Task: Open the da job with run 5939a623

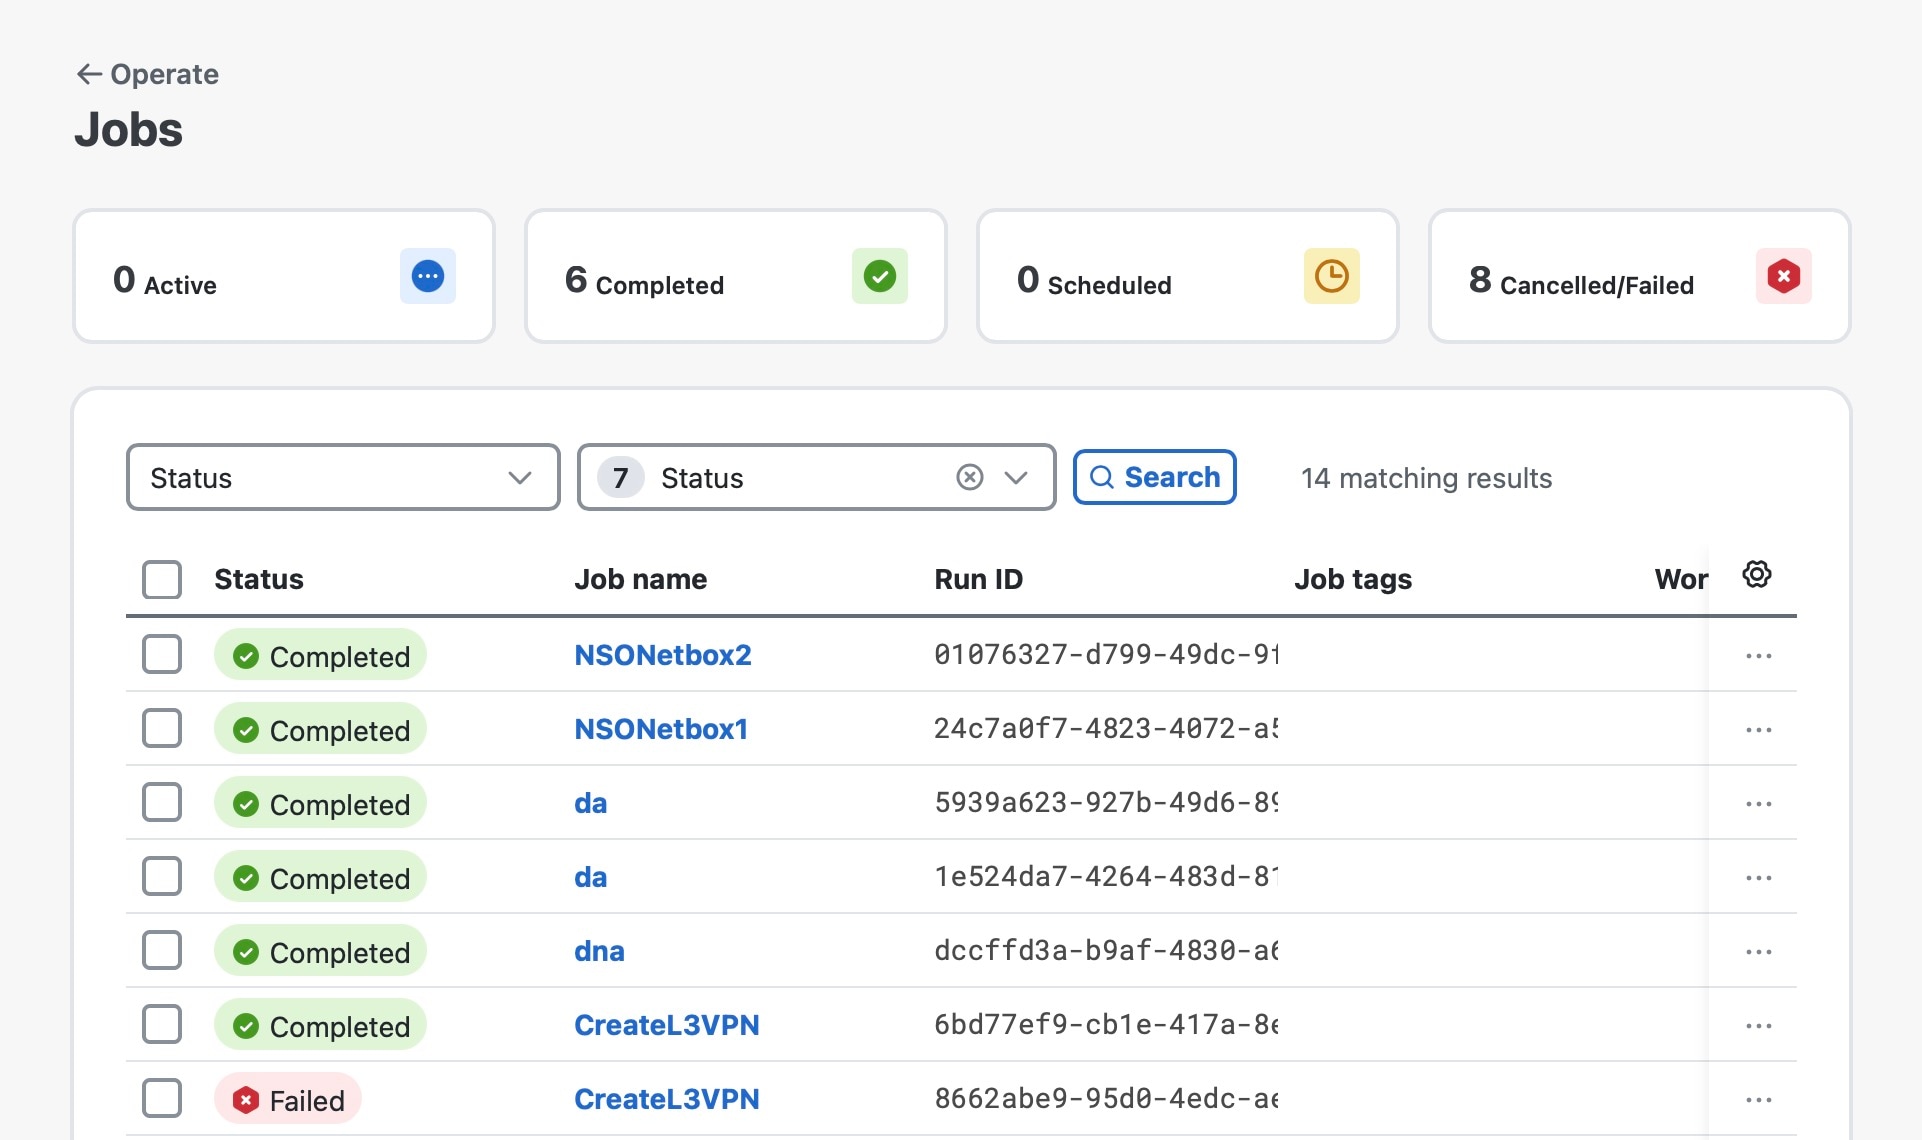Action: pyautogui.click(x=591, y=803)
